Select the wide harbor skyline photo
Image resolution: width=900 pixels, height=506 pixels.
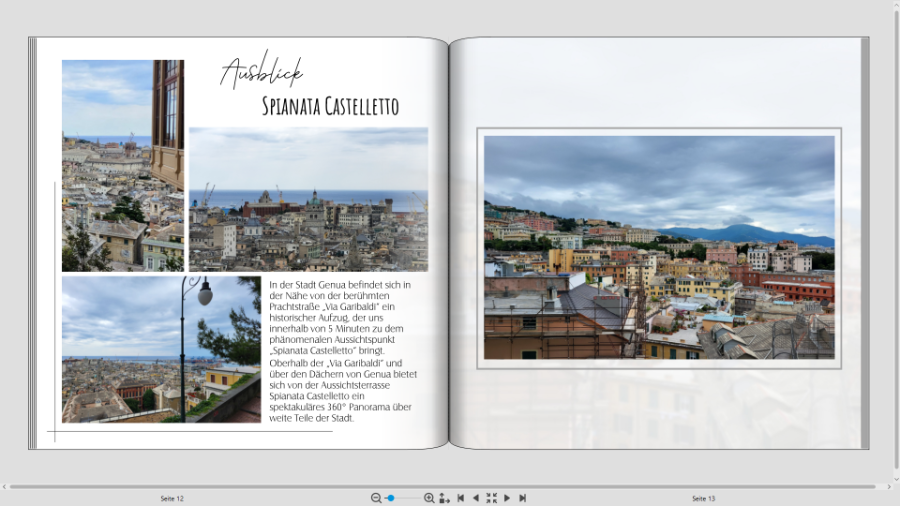(308, 199)
